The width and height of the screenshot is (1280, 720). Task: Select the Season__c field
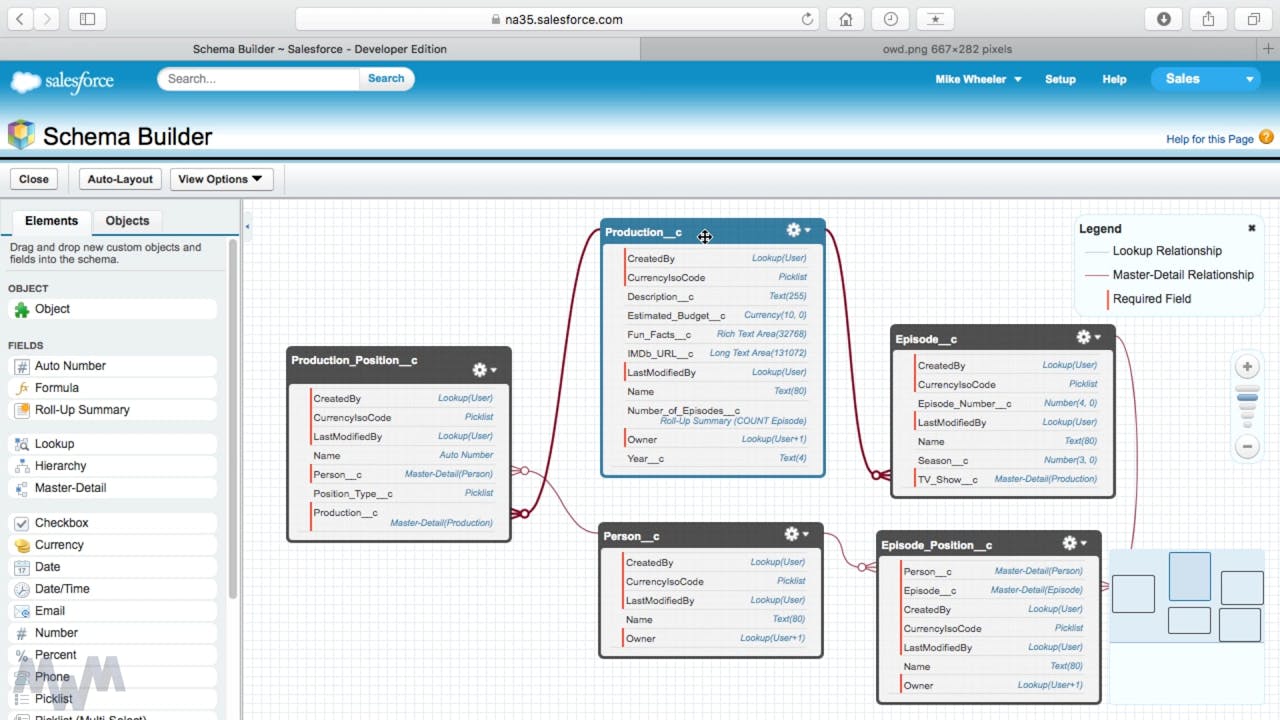click(1007, 460)
